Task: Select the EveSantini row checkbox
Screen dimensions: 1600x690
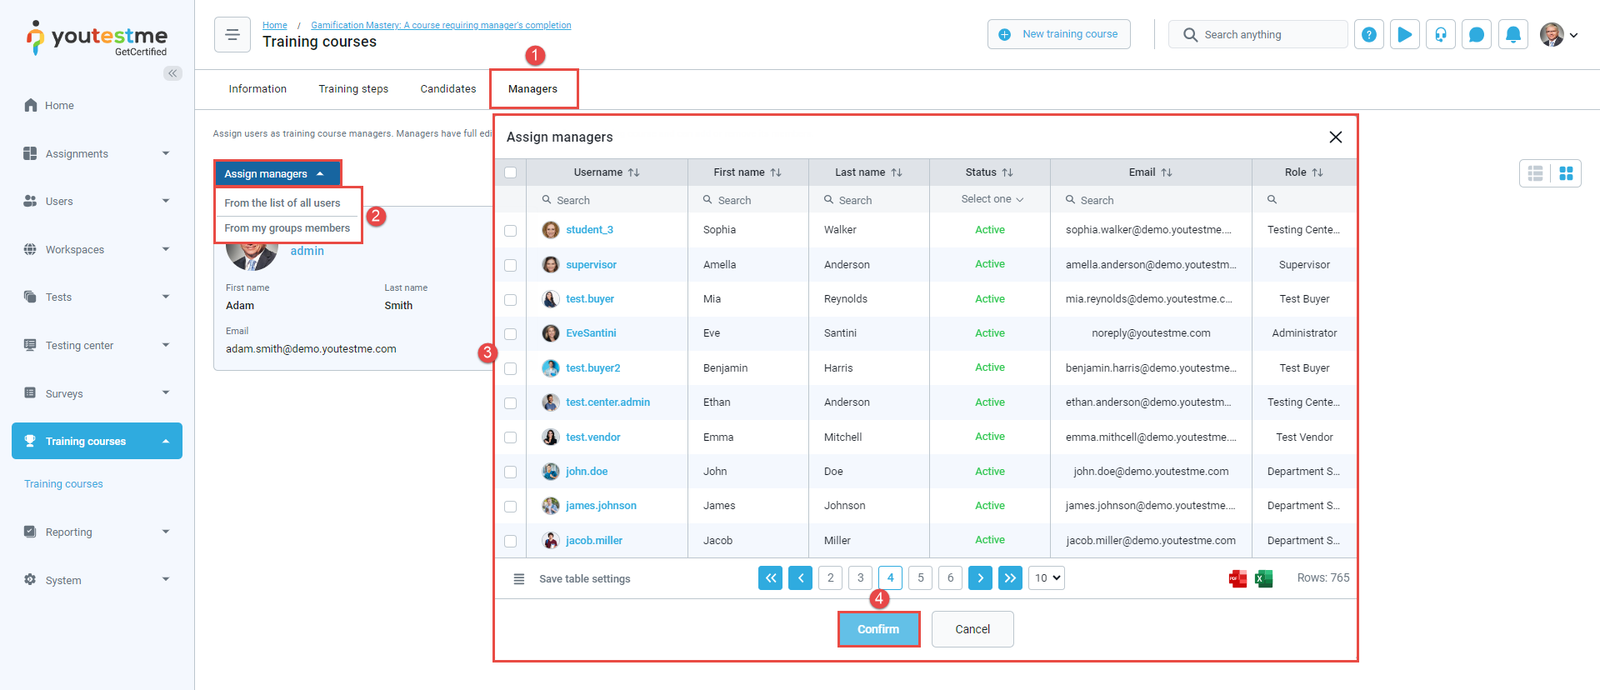Action: click(511, 334)
